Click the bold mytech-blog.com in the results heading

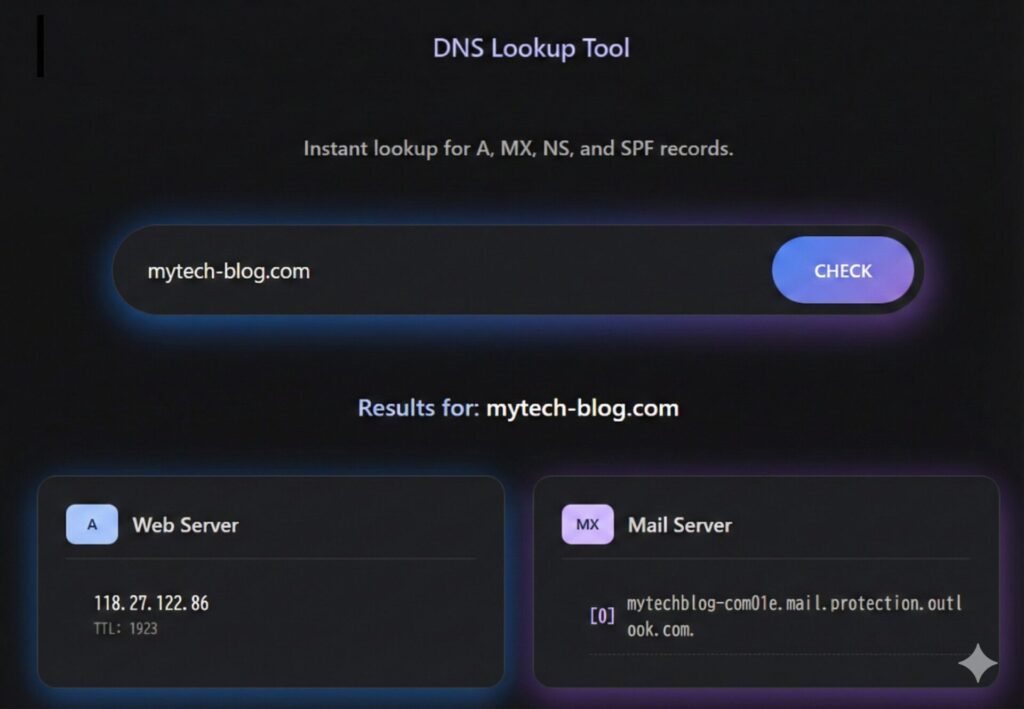pos(582,408)
